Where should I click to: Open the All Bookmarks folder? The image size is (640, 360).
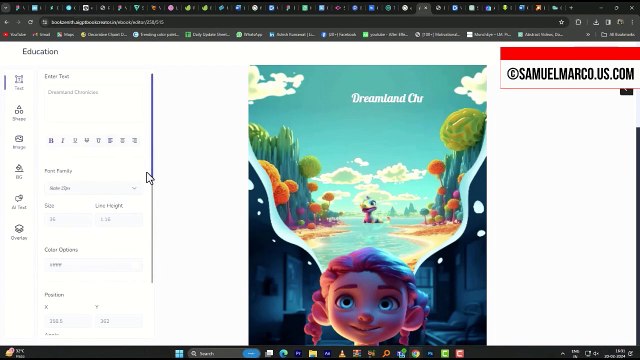click(618, 35)
